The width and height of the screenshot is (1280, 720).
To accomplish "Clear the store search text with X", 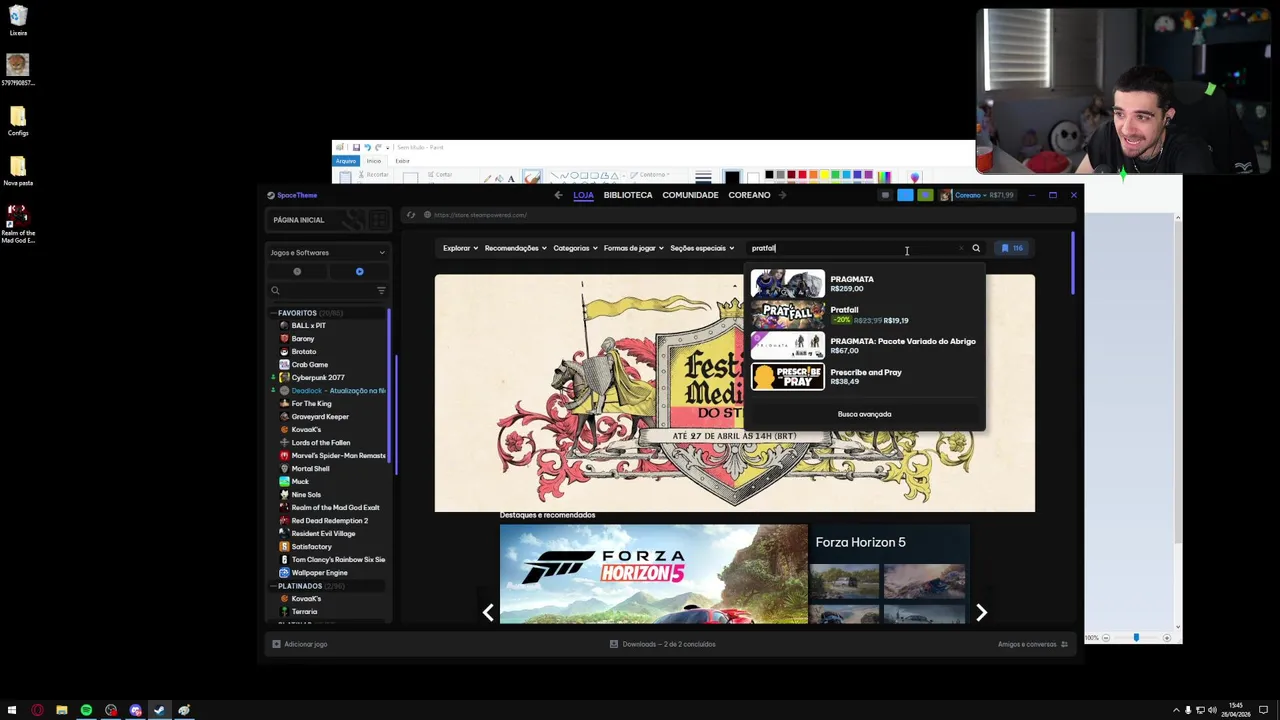I will point(961,248).
